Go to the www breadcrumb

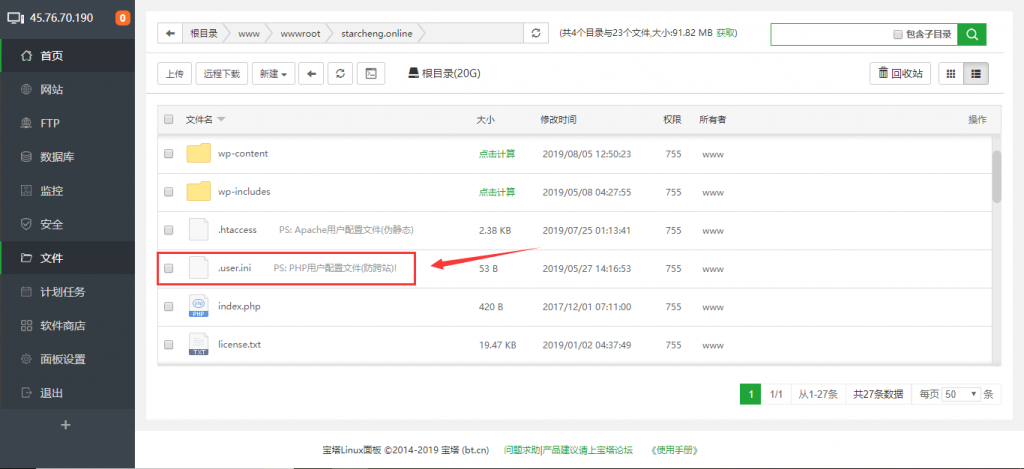248,33
